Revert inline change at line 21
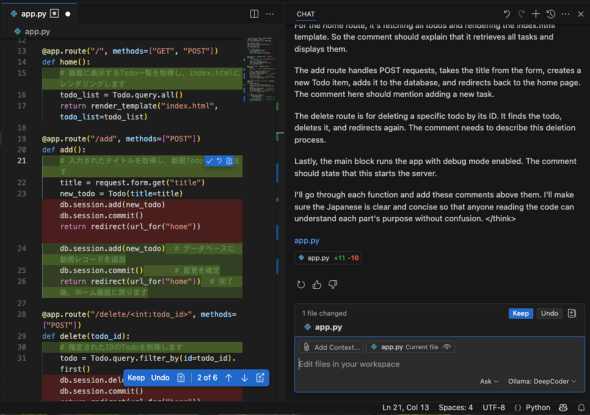590x415 pixels. coord(219,161)
